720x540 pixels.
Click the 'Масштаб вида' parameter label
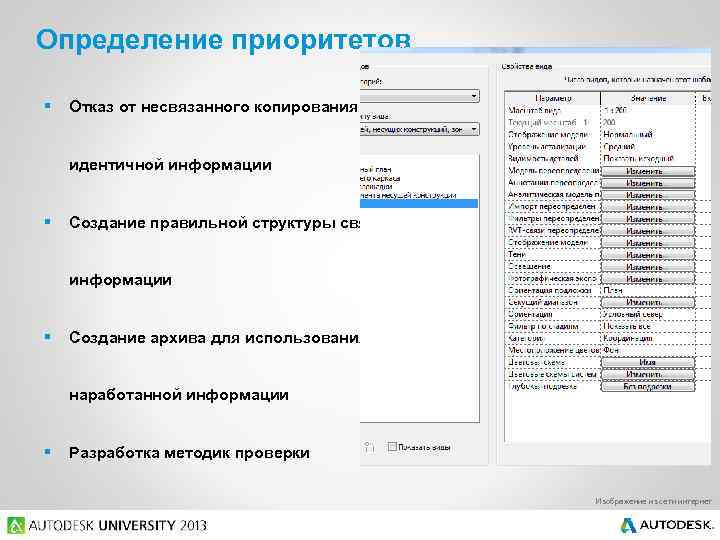pos(534,110)
